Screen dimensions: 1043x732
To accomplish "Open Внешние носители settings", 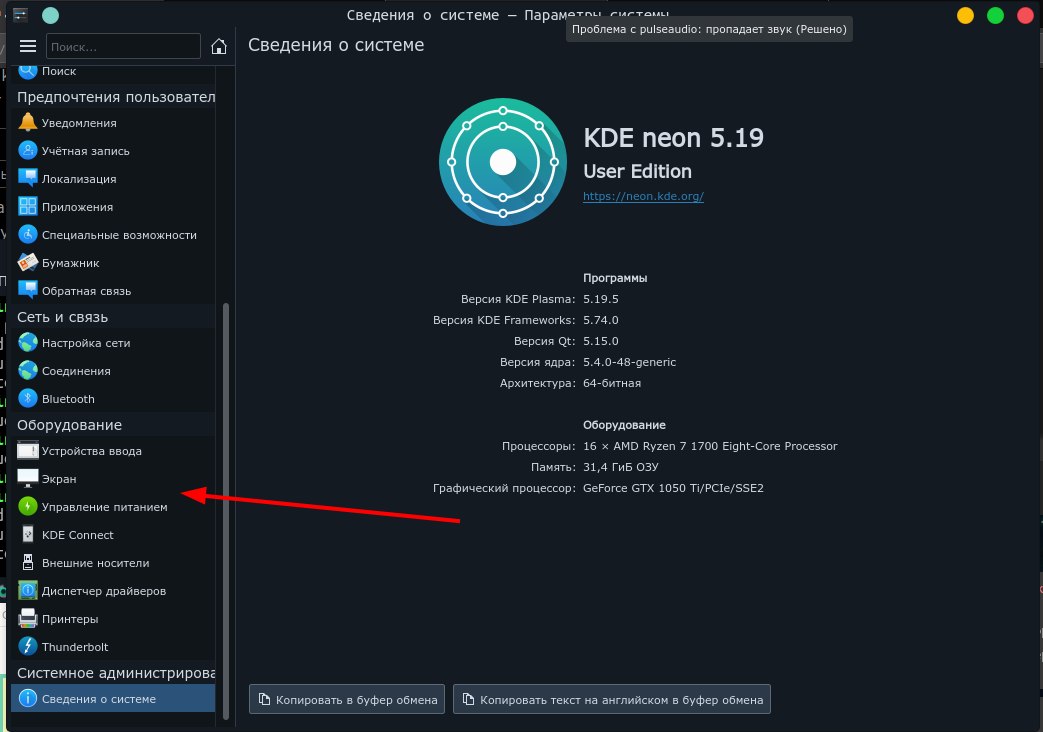I will [x=113, y=562].
